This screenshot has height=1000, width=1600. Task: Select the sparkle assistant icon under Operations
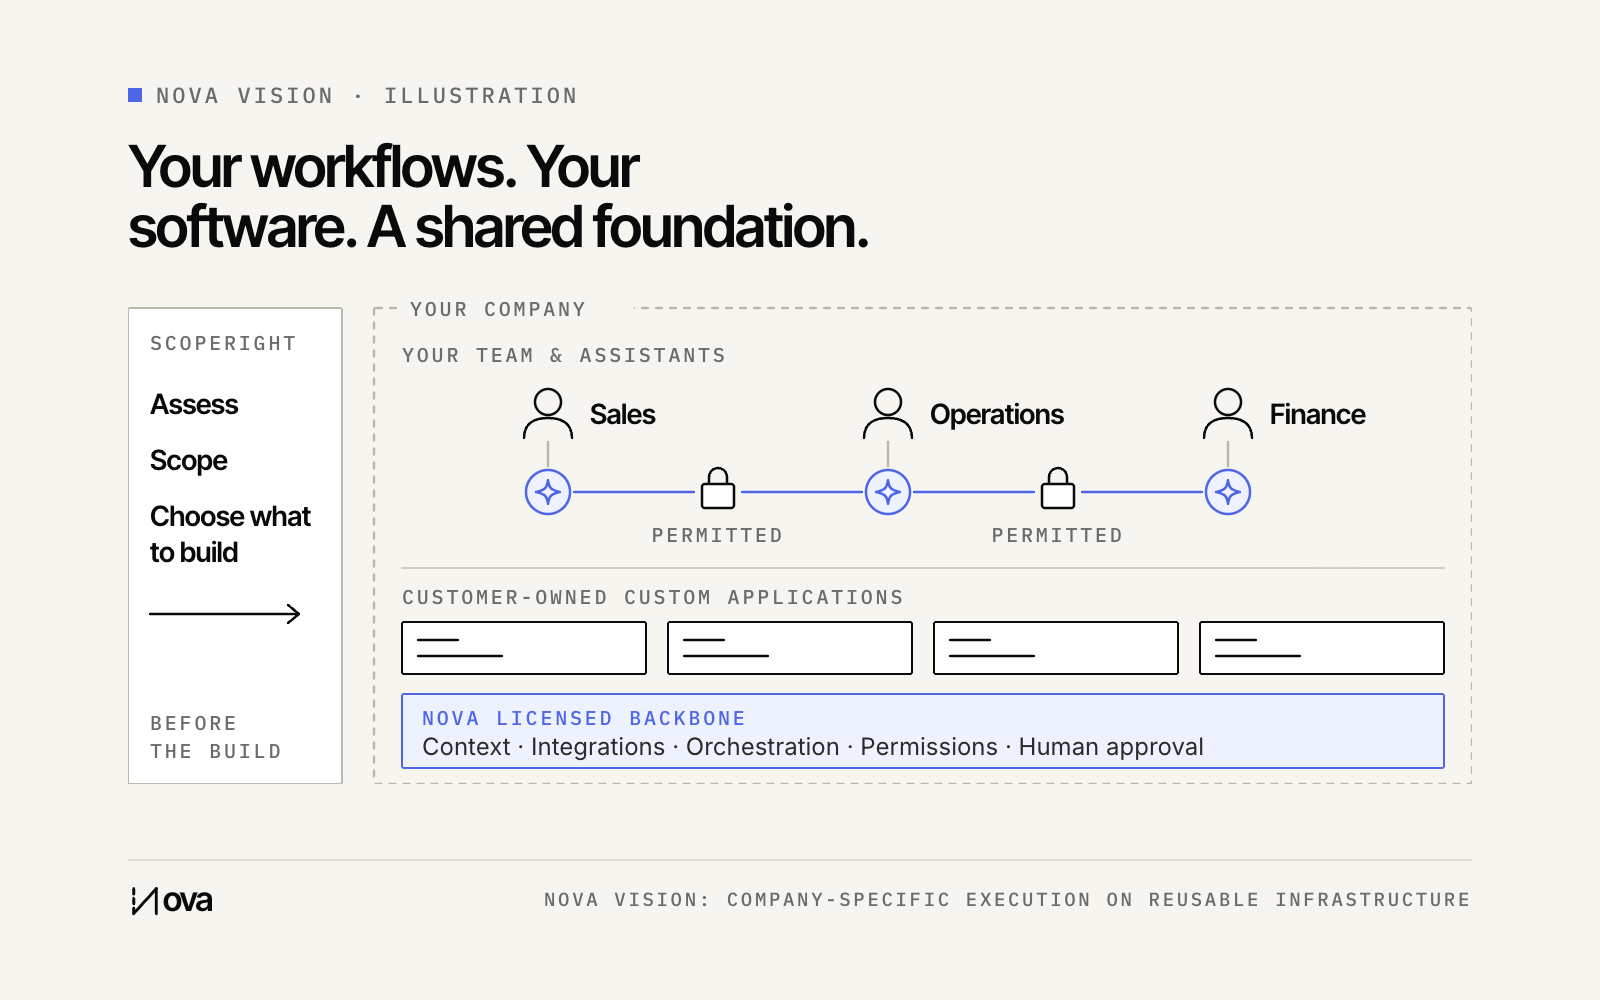[x=888, y=492]
